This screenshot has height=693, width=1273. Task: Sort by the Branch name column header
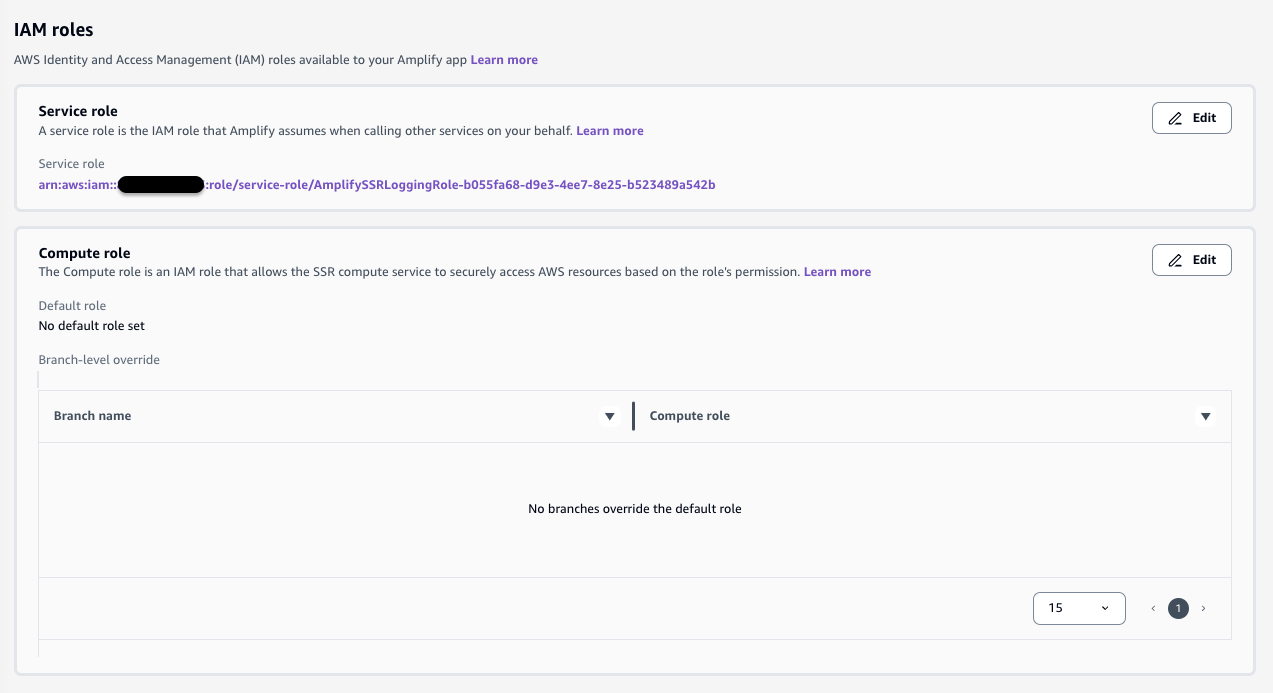coord(92,416)
